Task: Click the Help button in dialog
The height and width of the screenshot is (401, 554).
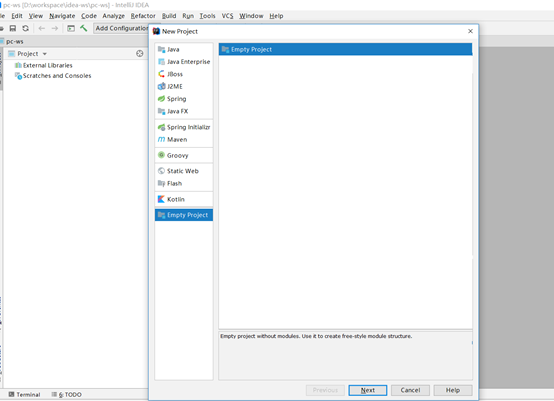Action: 453,390
